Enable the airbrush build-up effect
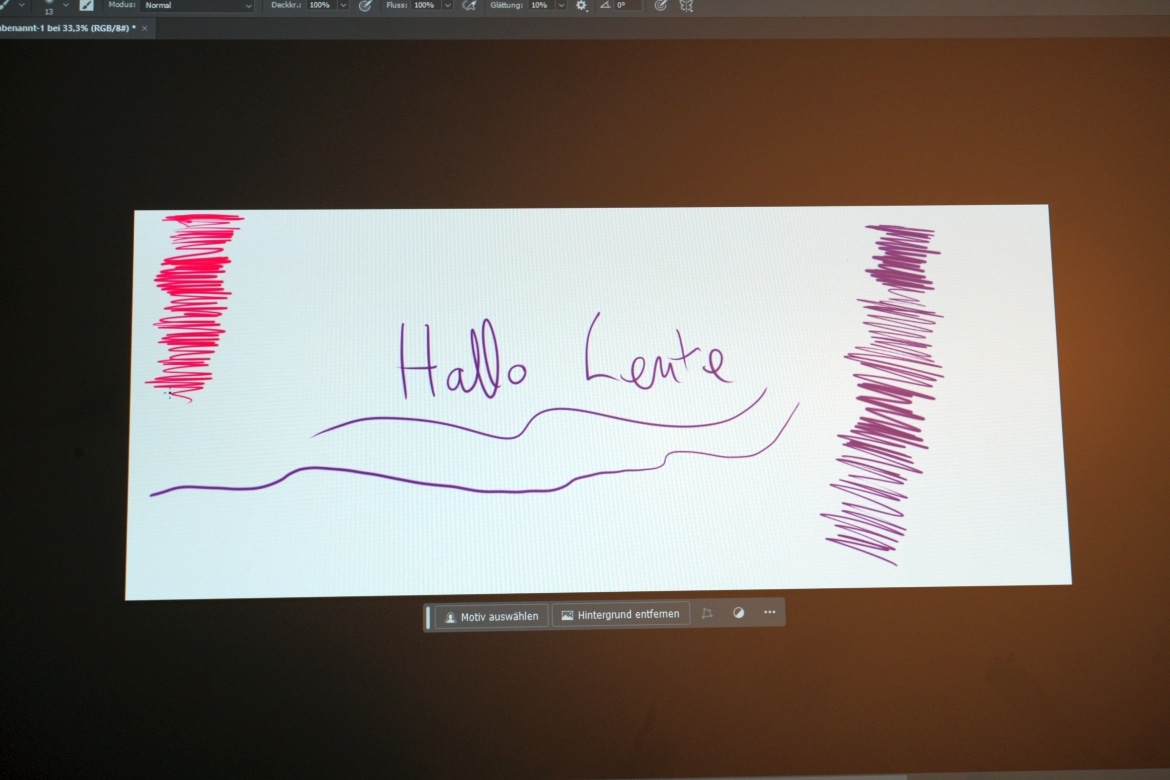Image resolution: width=1170 pixels, height=780 pixels. [469, 5]
